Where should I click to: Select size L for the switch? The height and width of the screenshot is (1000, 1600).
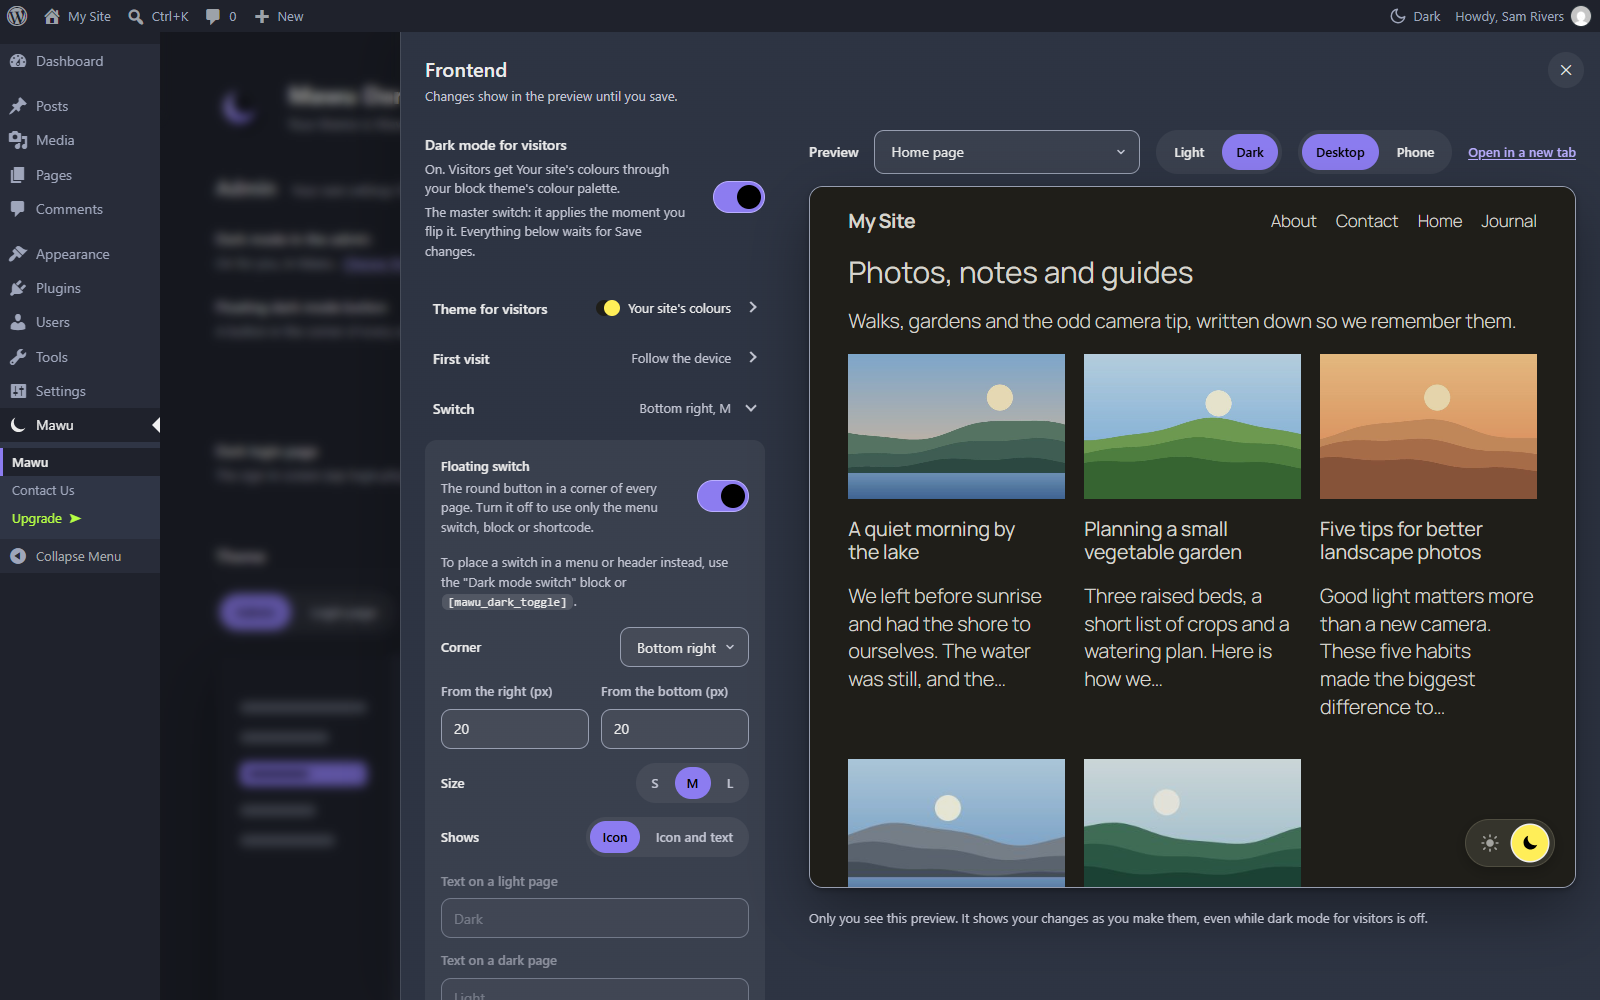730,783
